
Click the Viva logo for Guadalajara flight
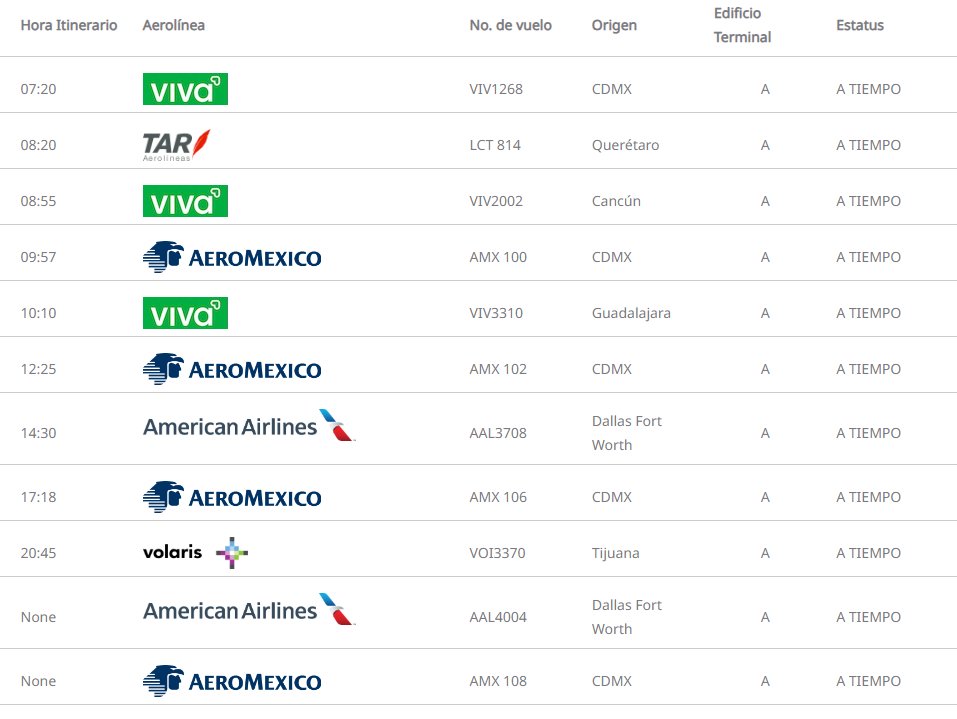(x=185, y=313)
